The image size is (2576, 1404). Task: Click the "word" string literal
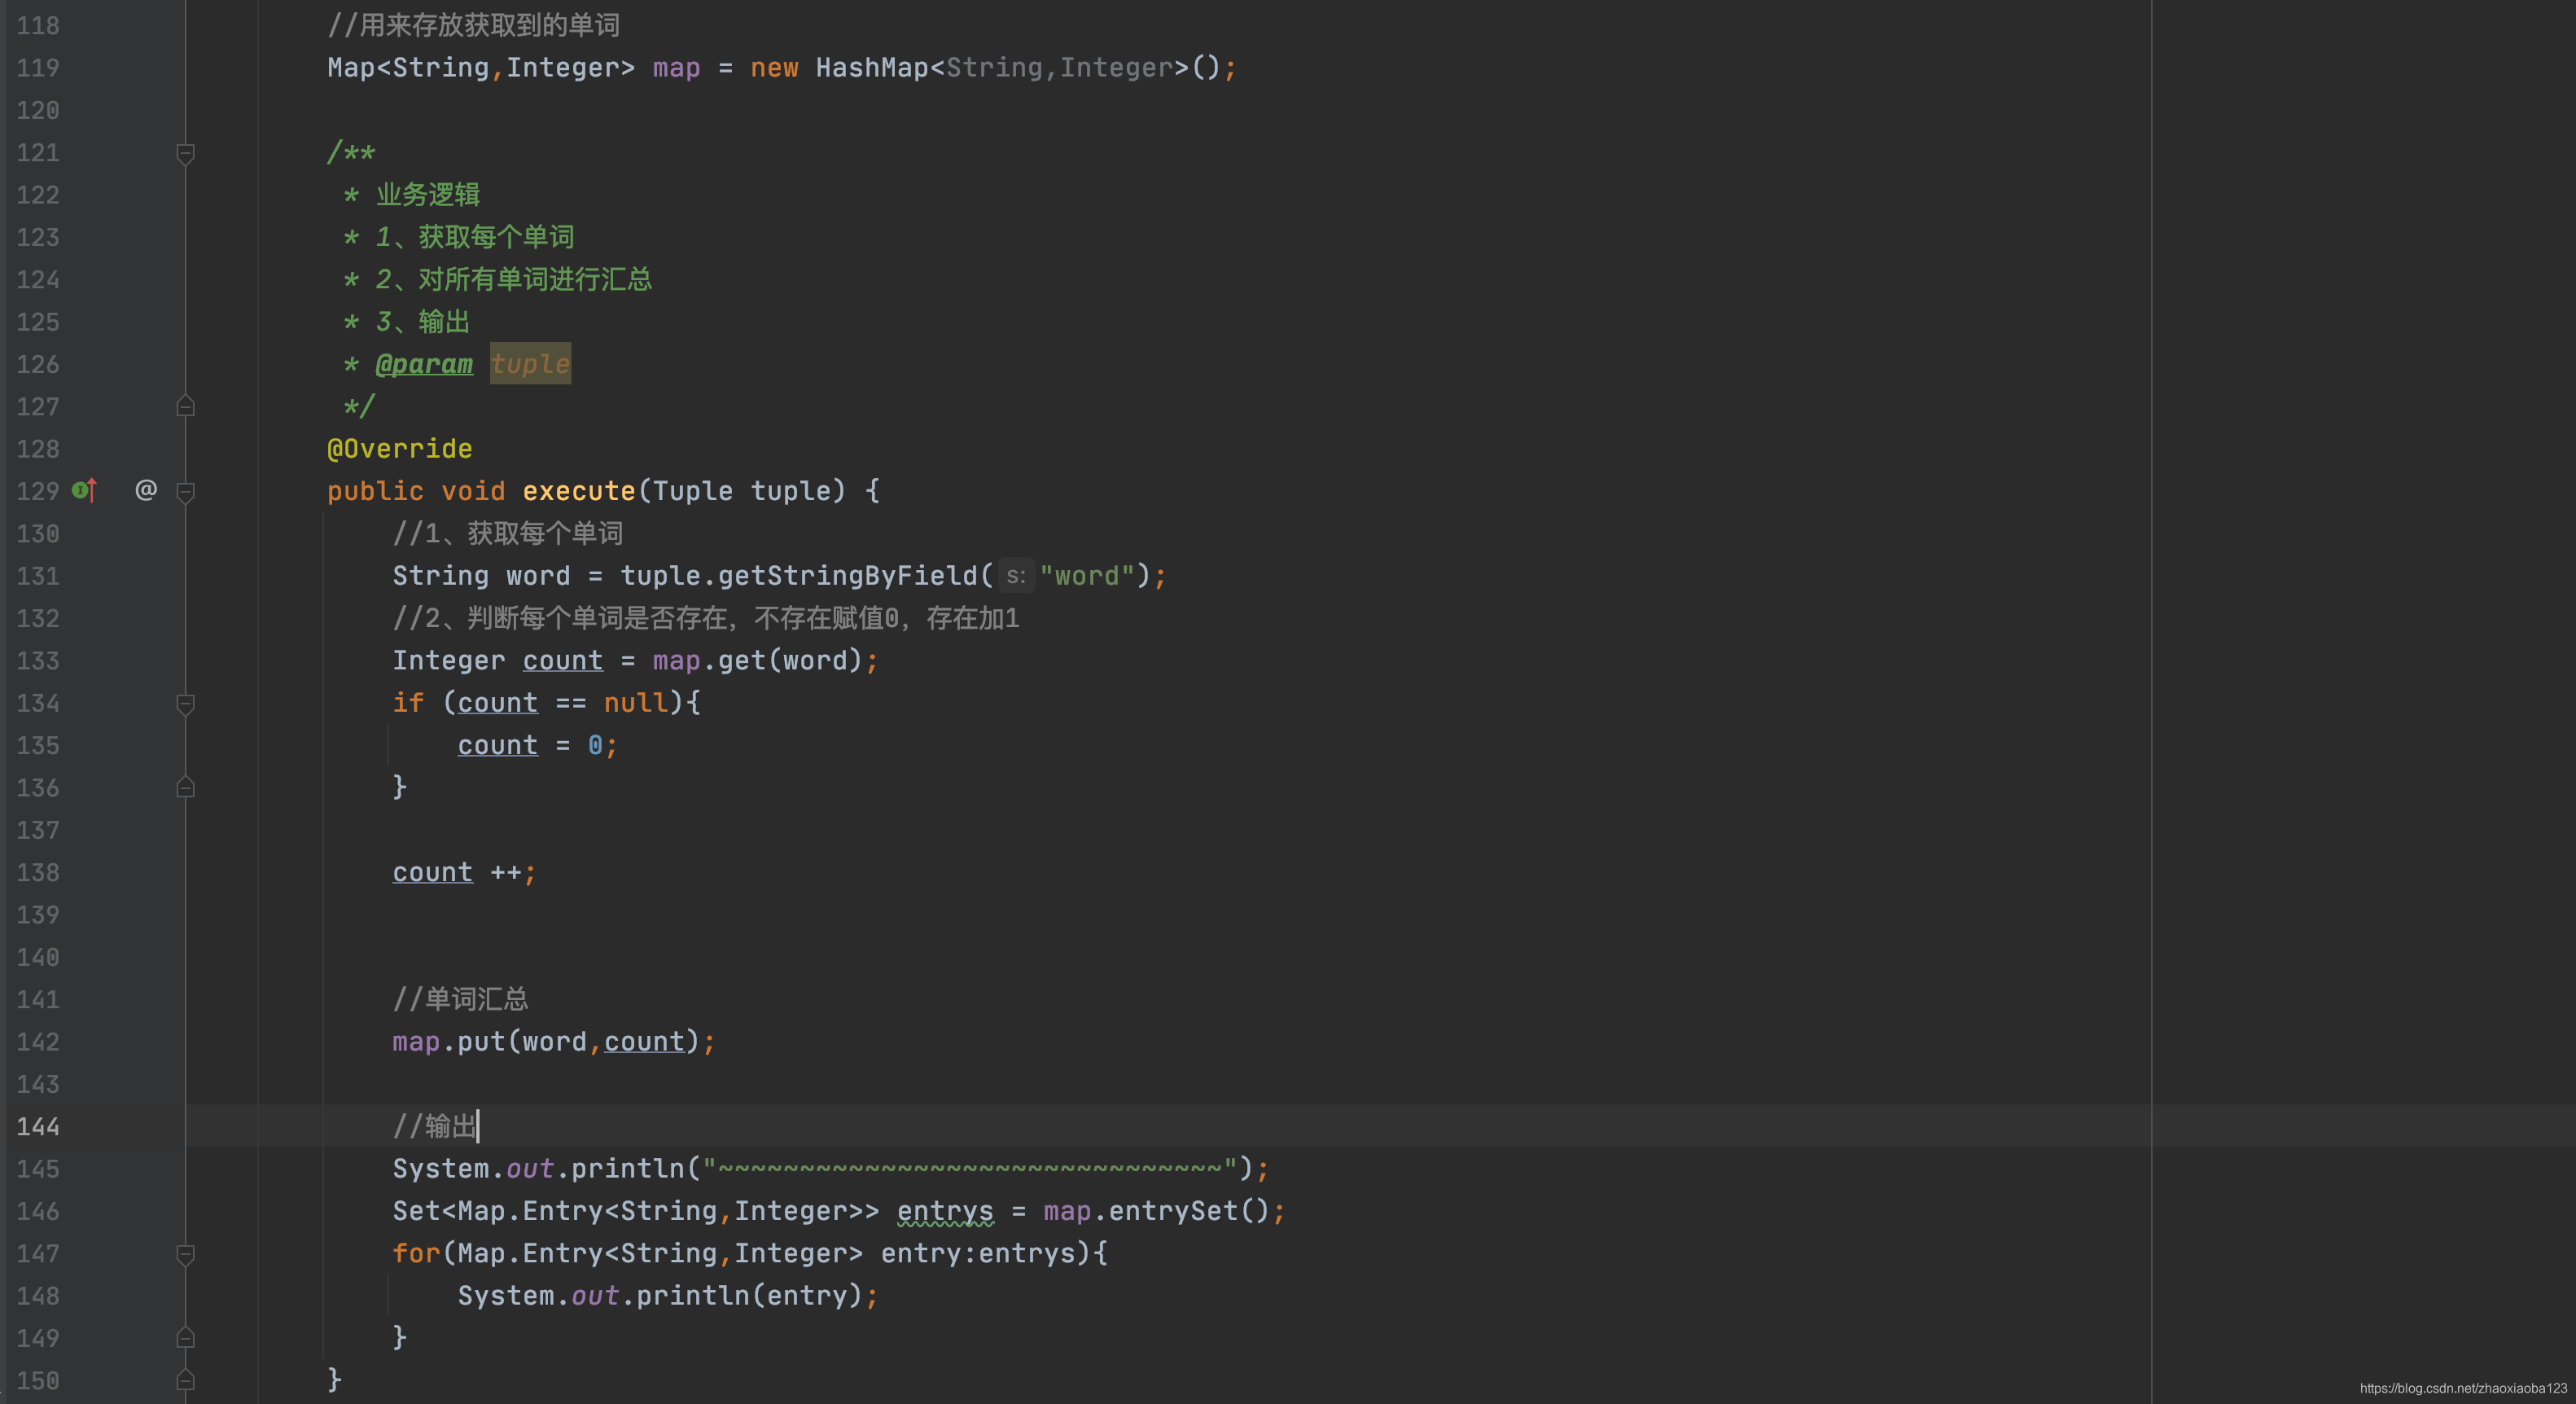[1087, 576]
